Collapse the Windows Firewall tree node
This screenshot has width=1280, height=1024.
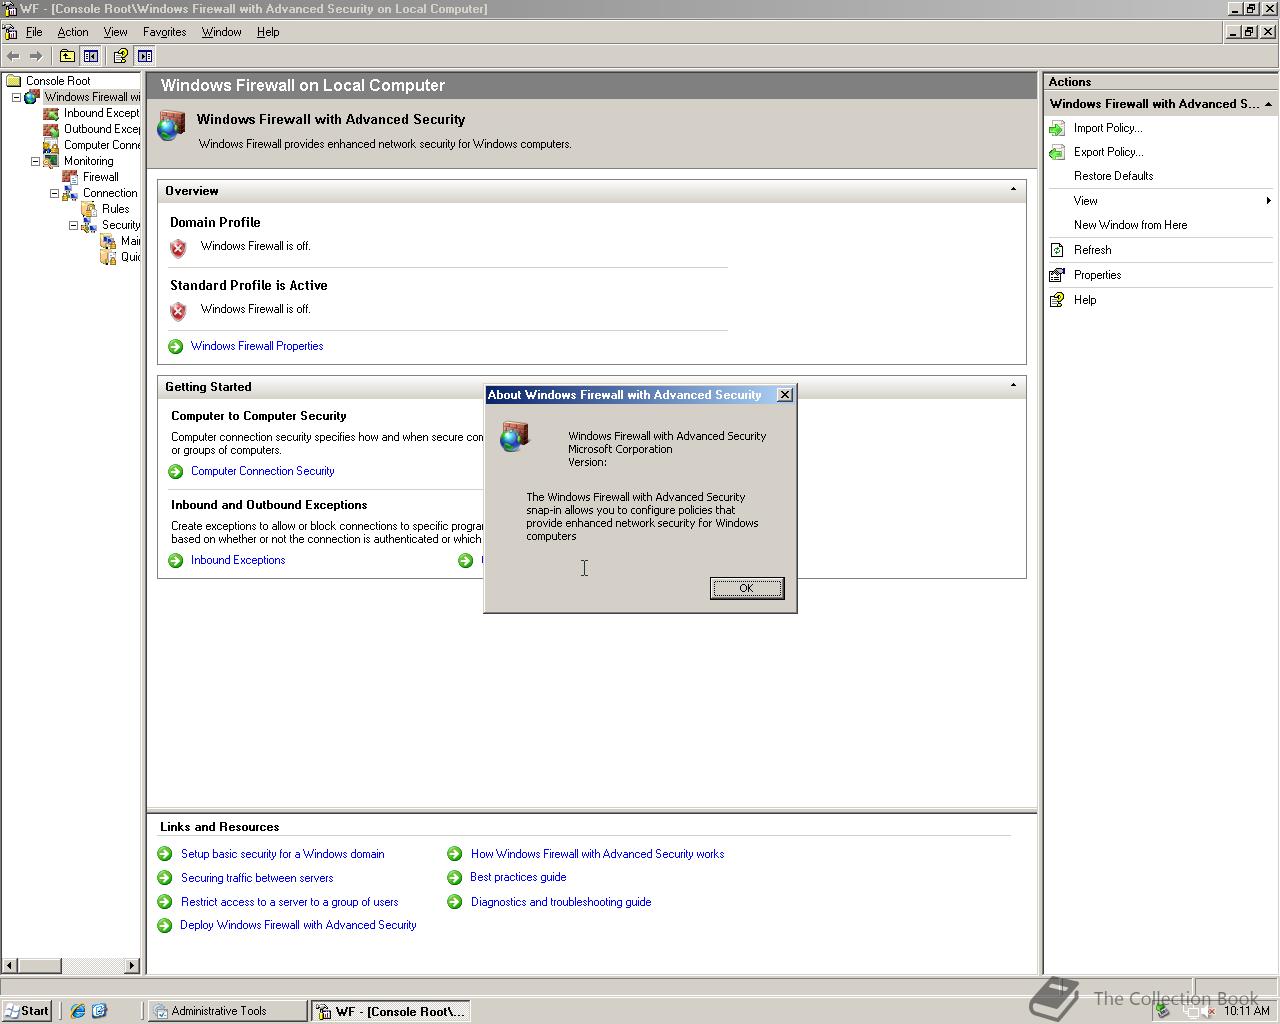point(16,97)
